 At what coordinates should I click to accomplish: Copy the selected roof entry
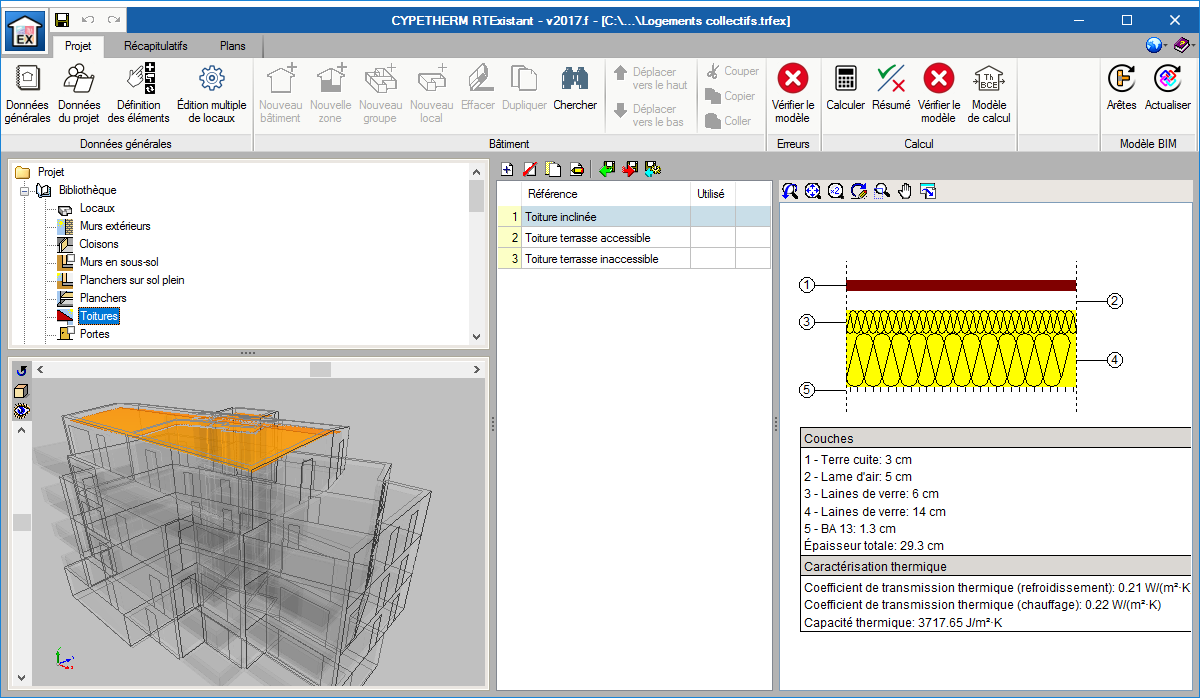pyautogui.click(x=553, y=169)
